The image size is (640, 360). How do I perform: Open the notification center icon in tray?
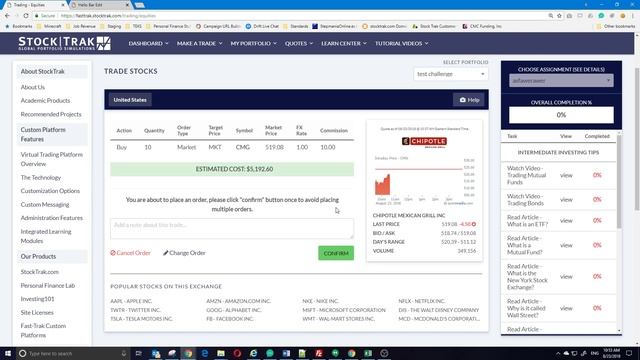pyautogui.click(x=629, y=353)
